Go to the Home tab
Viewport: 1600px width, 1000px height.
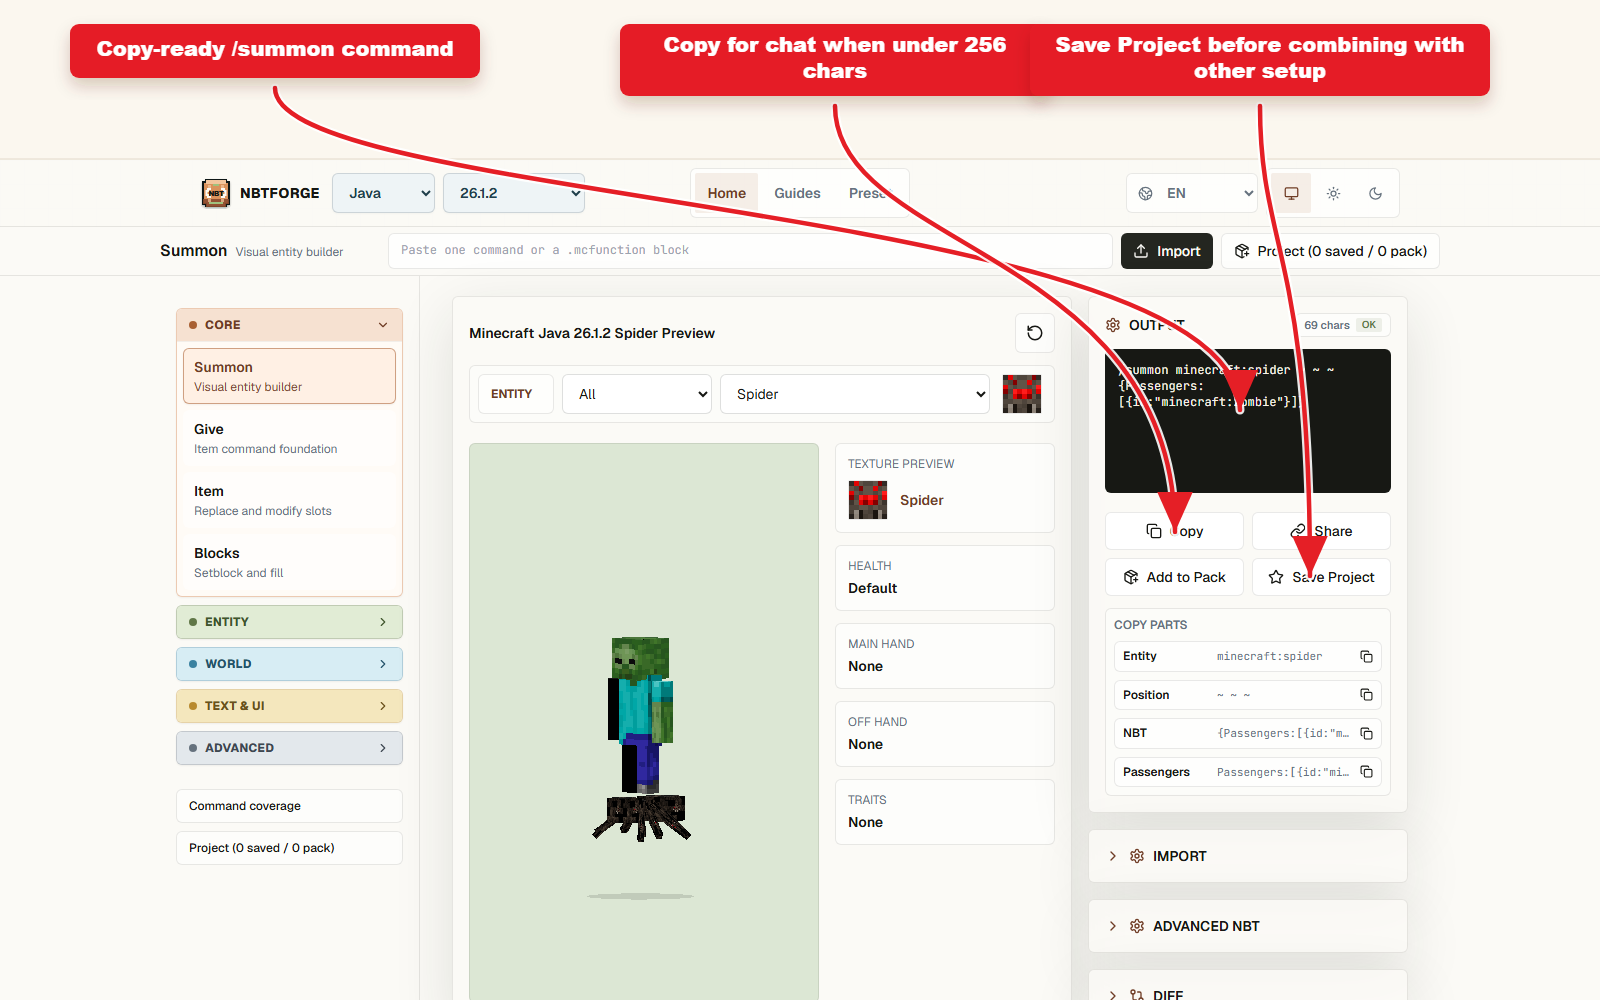[727, 193]
